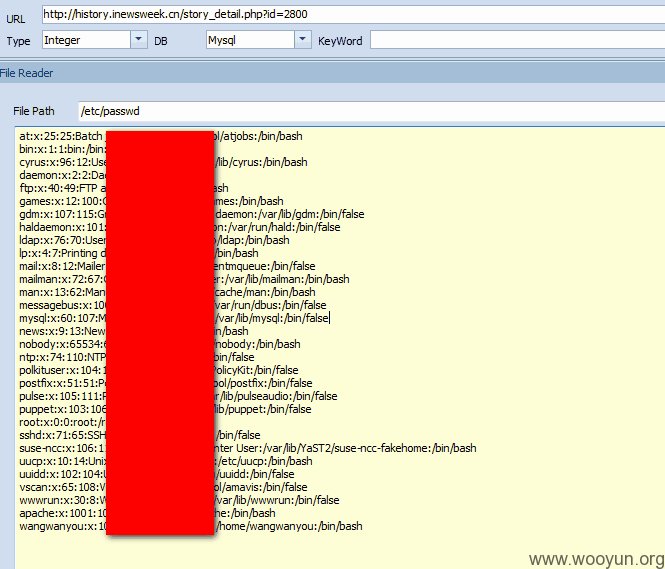665x569 pixels.
Task: Click the cyrus:x:96:12 line
Action: [163, 162]
